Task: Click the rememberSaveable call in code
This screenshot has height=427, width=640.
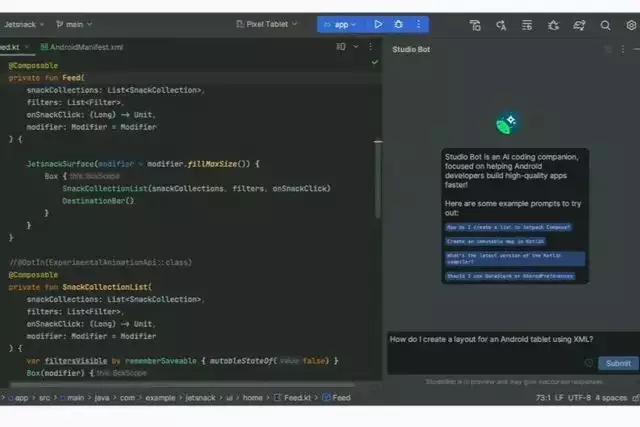Action: (x=160, y=361)
